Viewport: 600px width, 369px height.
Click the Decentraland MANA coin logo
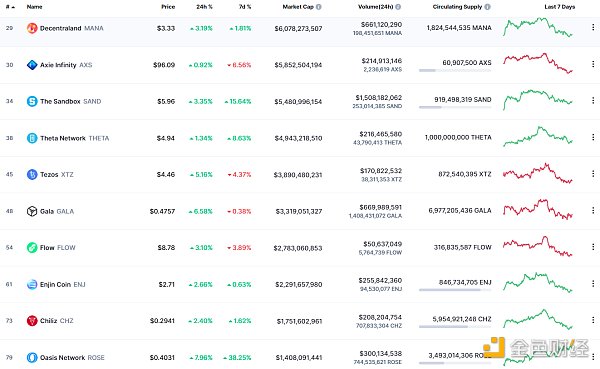[x=32, y=28]
